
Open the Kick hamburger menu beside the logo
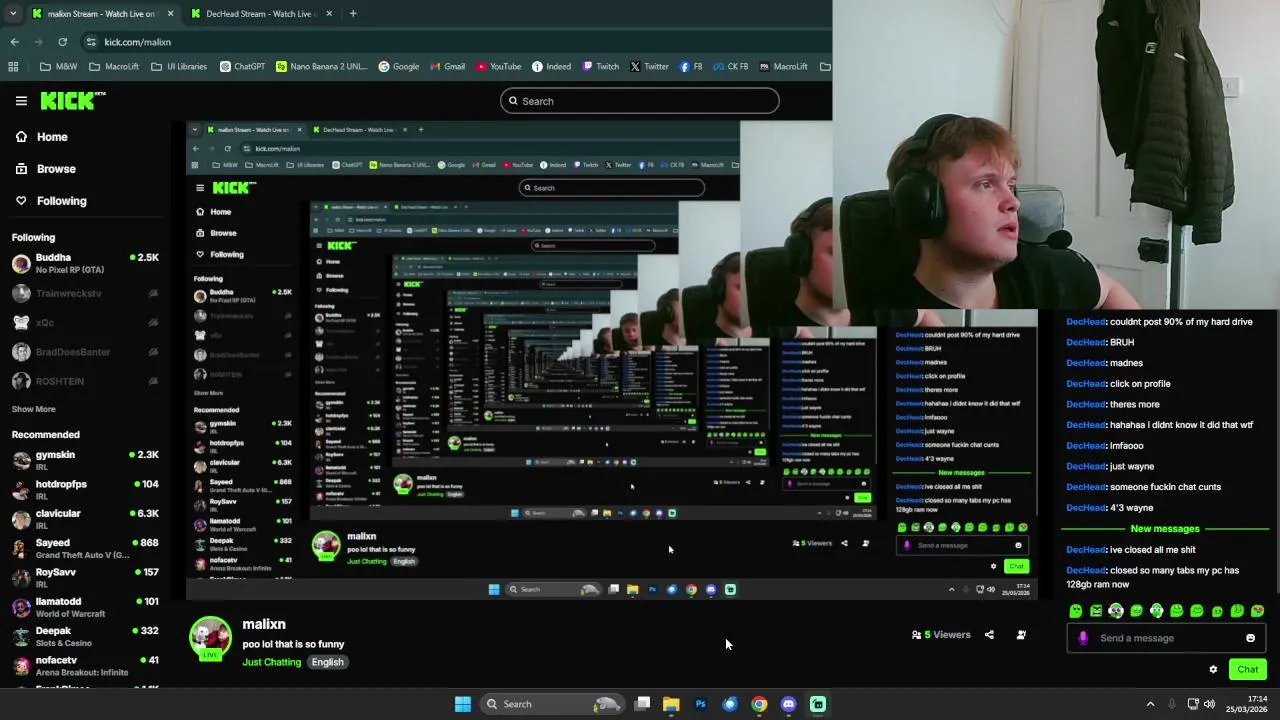21,101
